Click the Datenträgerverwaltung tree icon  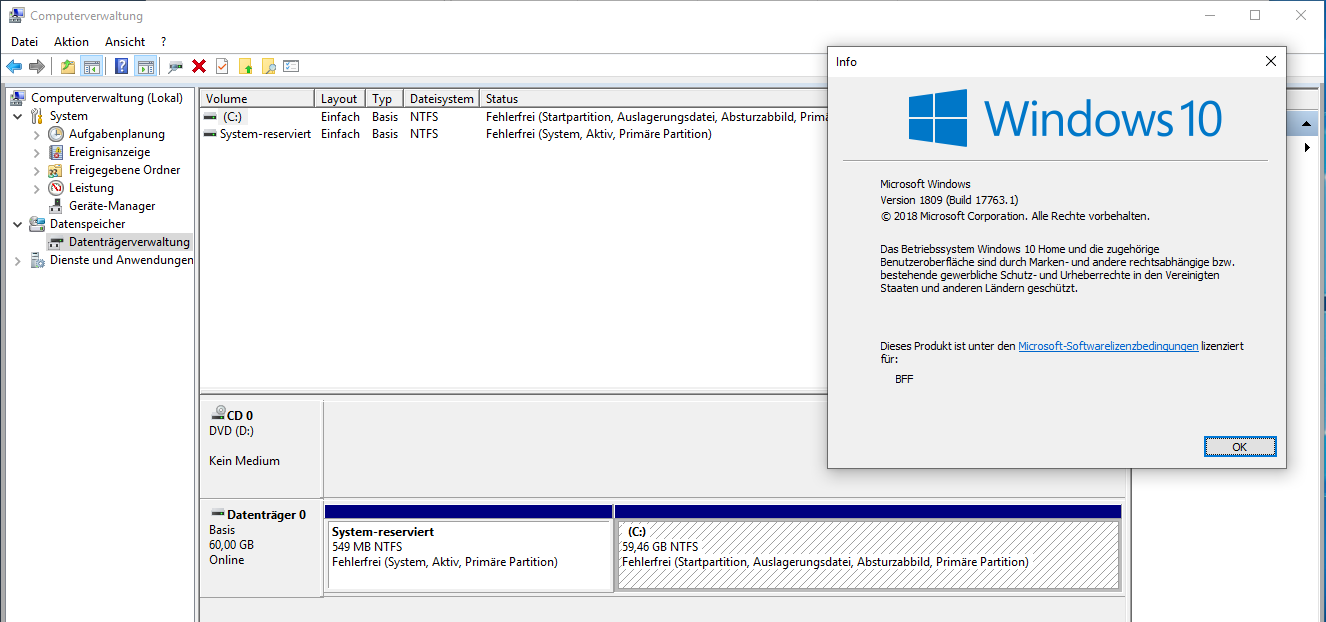[56, 242]
